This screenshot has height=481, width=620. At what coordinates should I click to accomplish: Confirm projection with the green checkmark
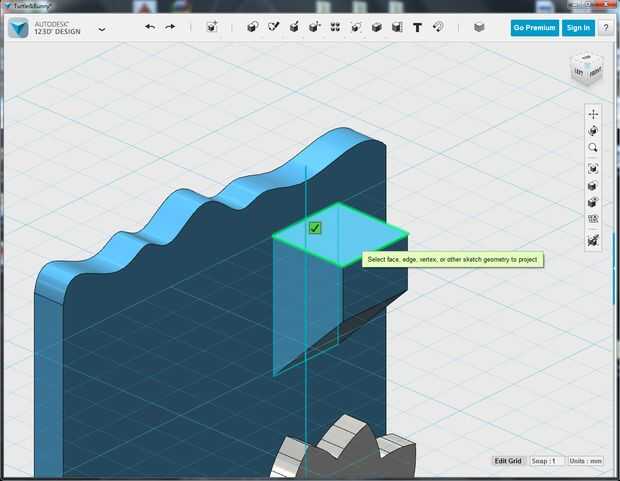click(x=315, y=228)
